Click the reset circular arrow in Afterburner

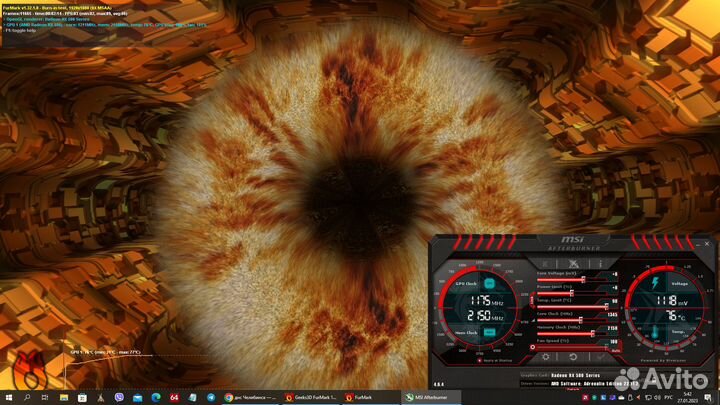pyautogui.click(x=573, y=357)
